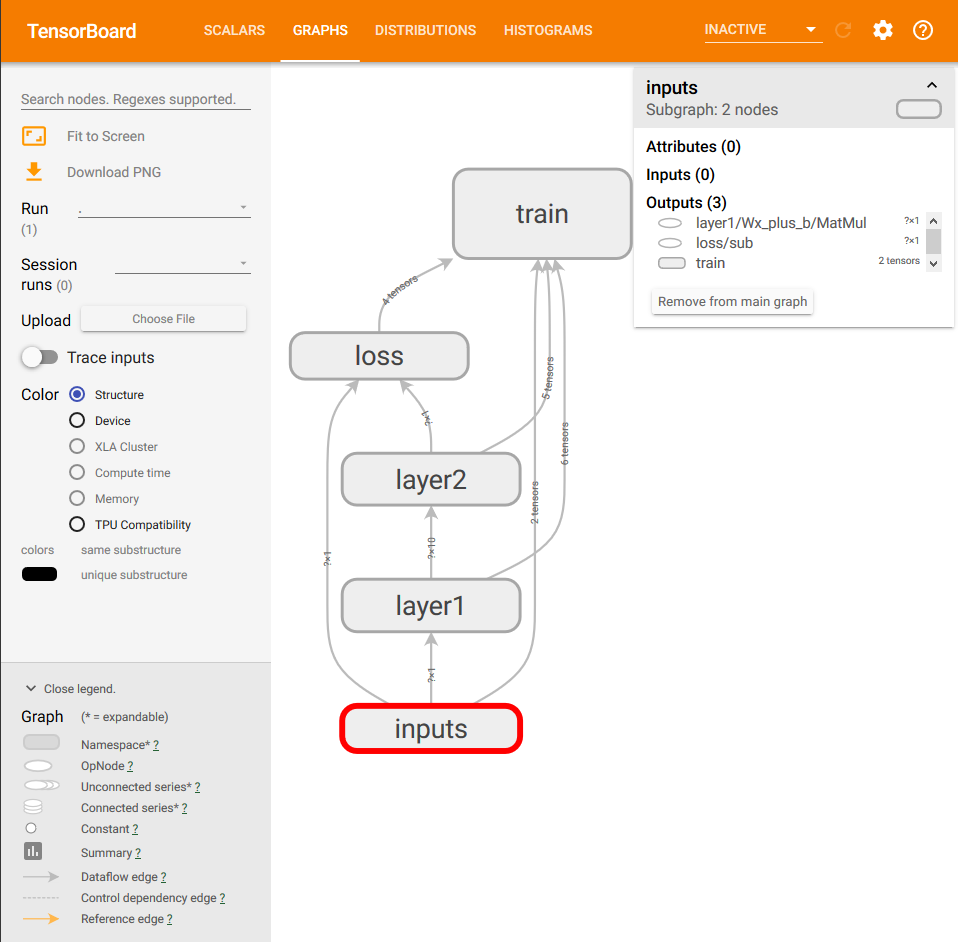Screen dimensions: 958x942
Task: Open the Constant help question link
Action: (135, 829)
